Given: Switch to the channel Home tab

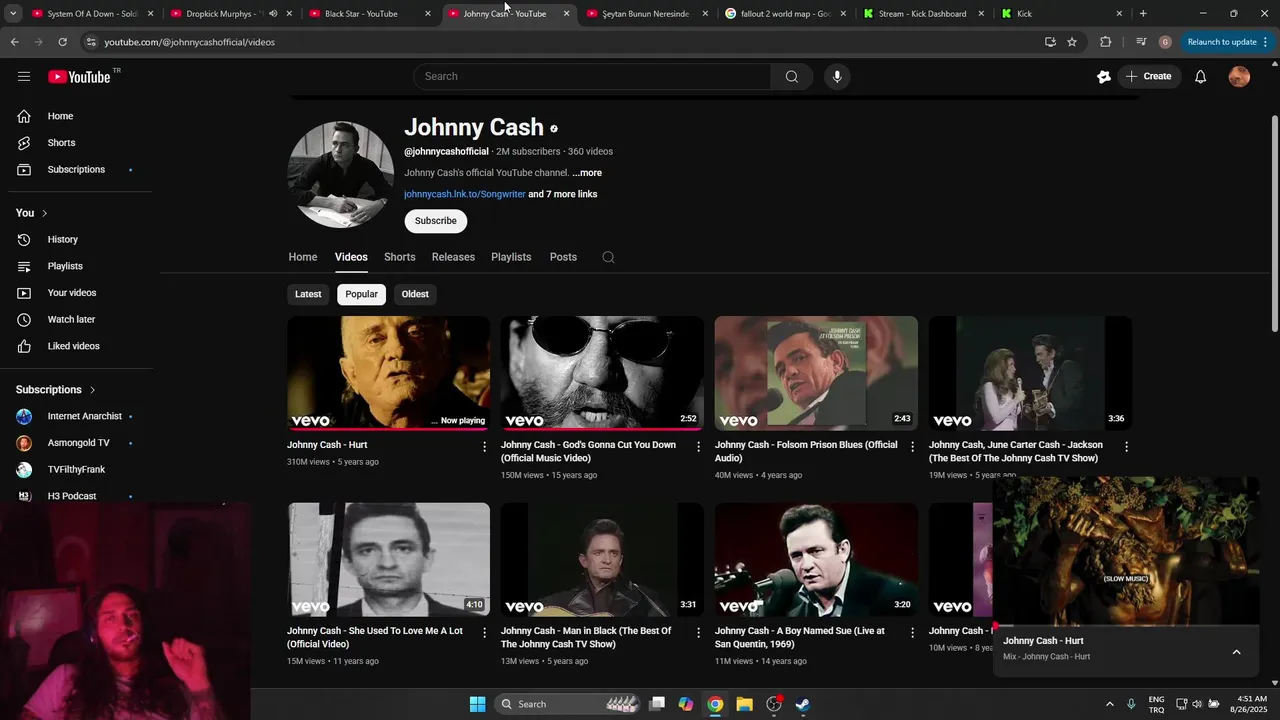Looking at the screenshot, I should [303, 257].
